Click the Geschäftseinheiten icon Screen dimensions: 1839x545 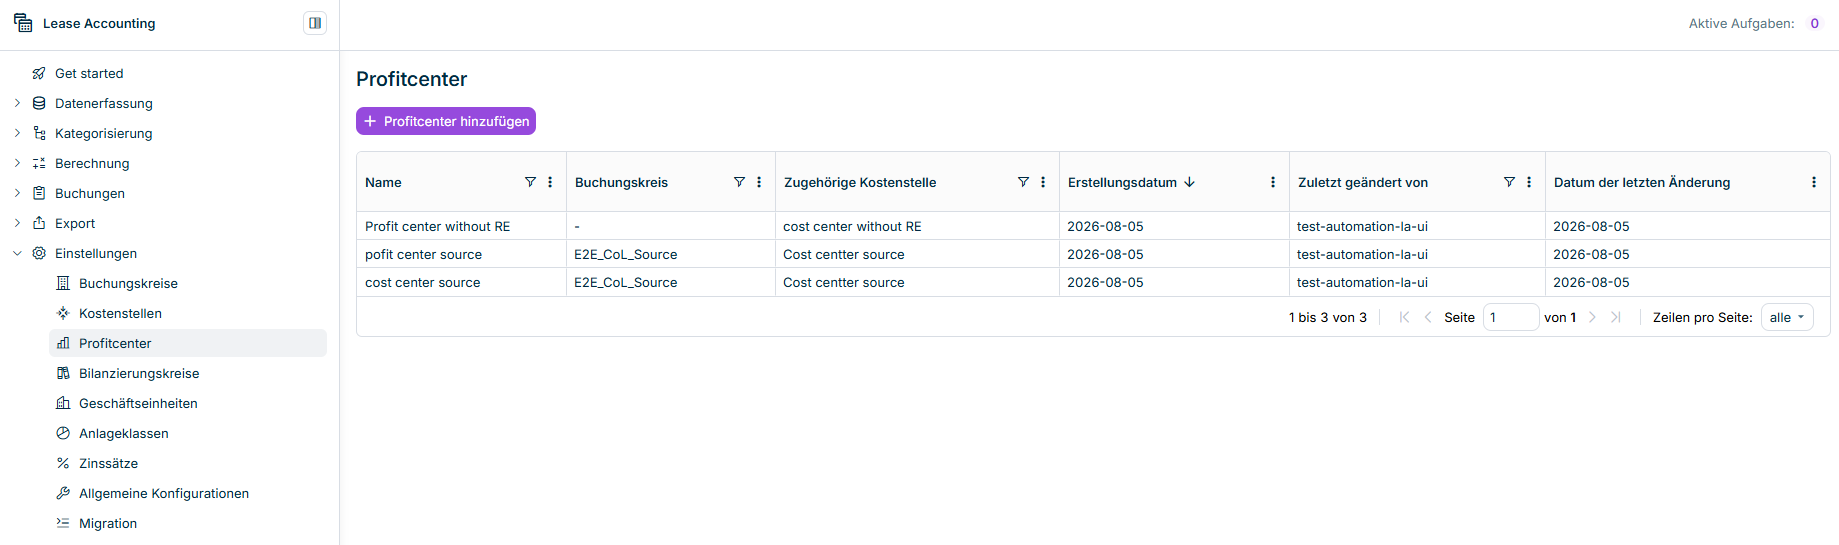(x=63, y=403)
